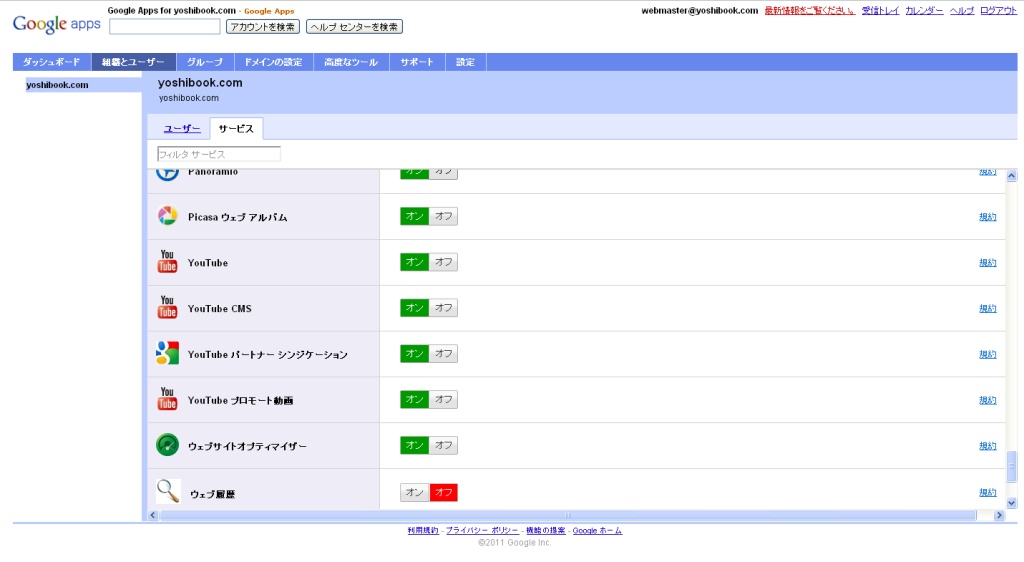Open 規約 link for ウェブ履歴

tap(987, 492)
